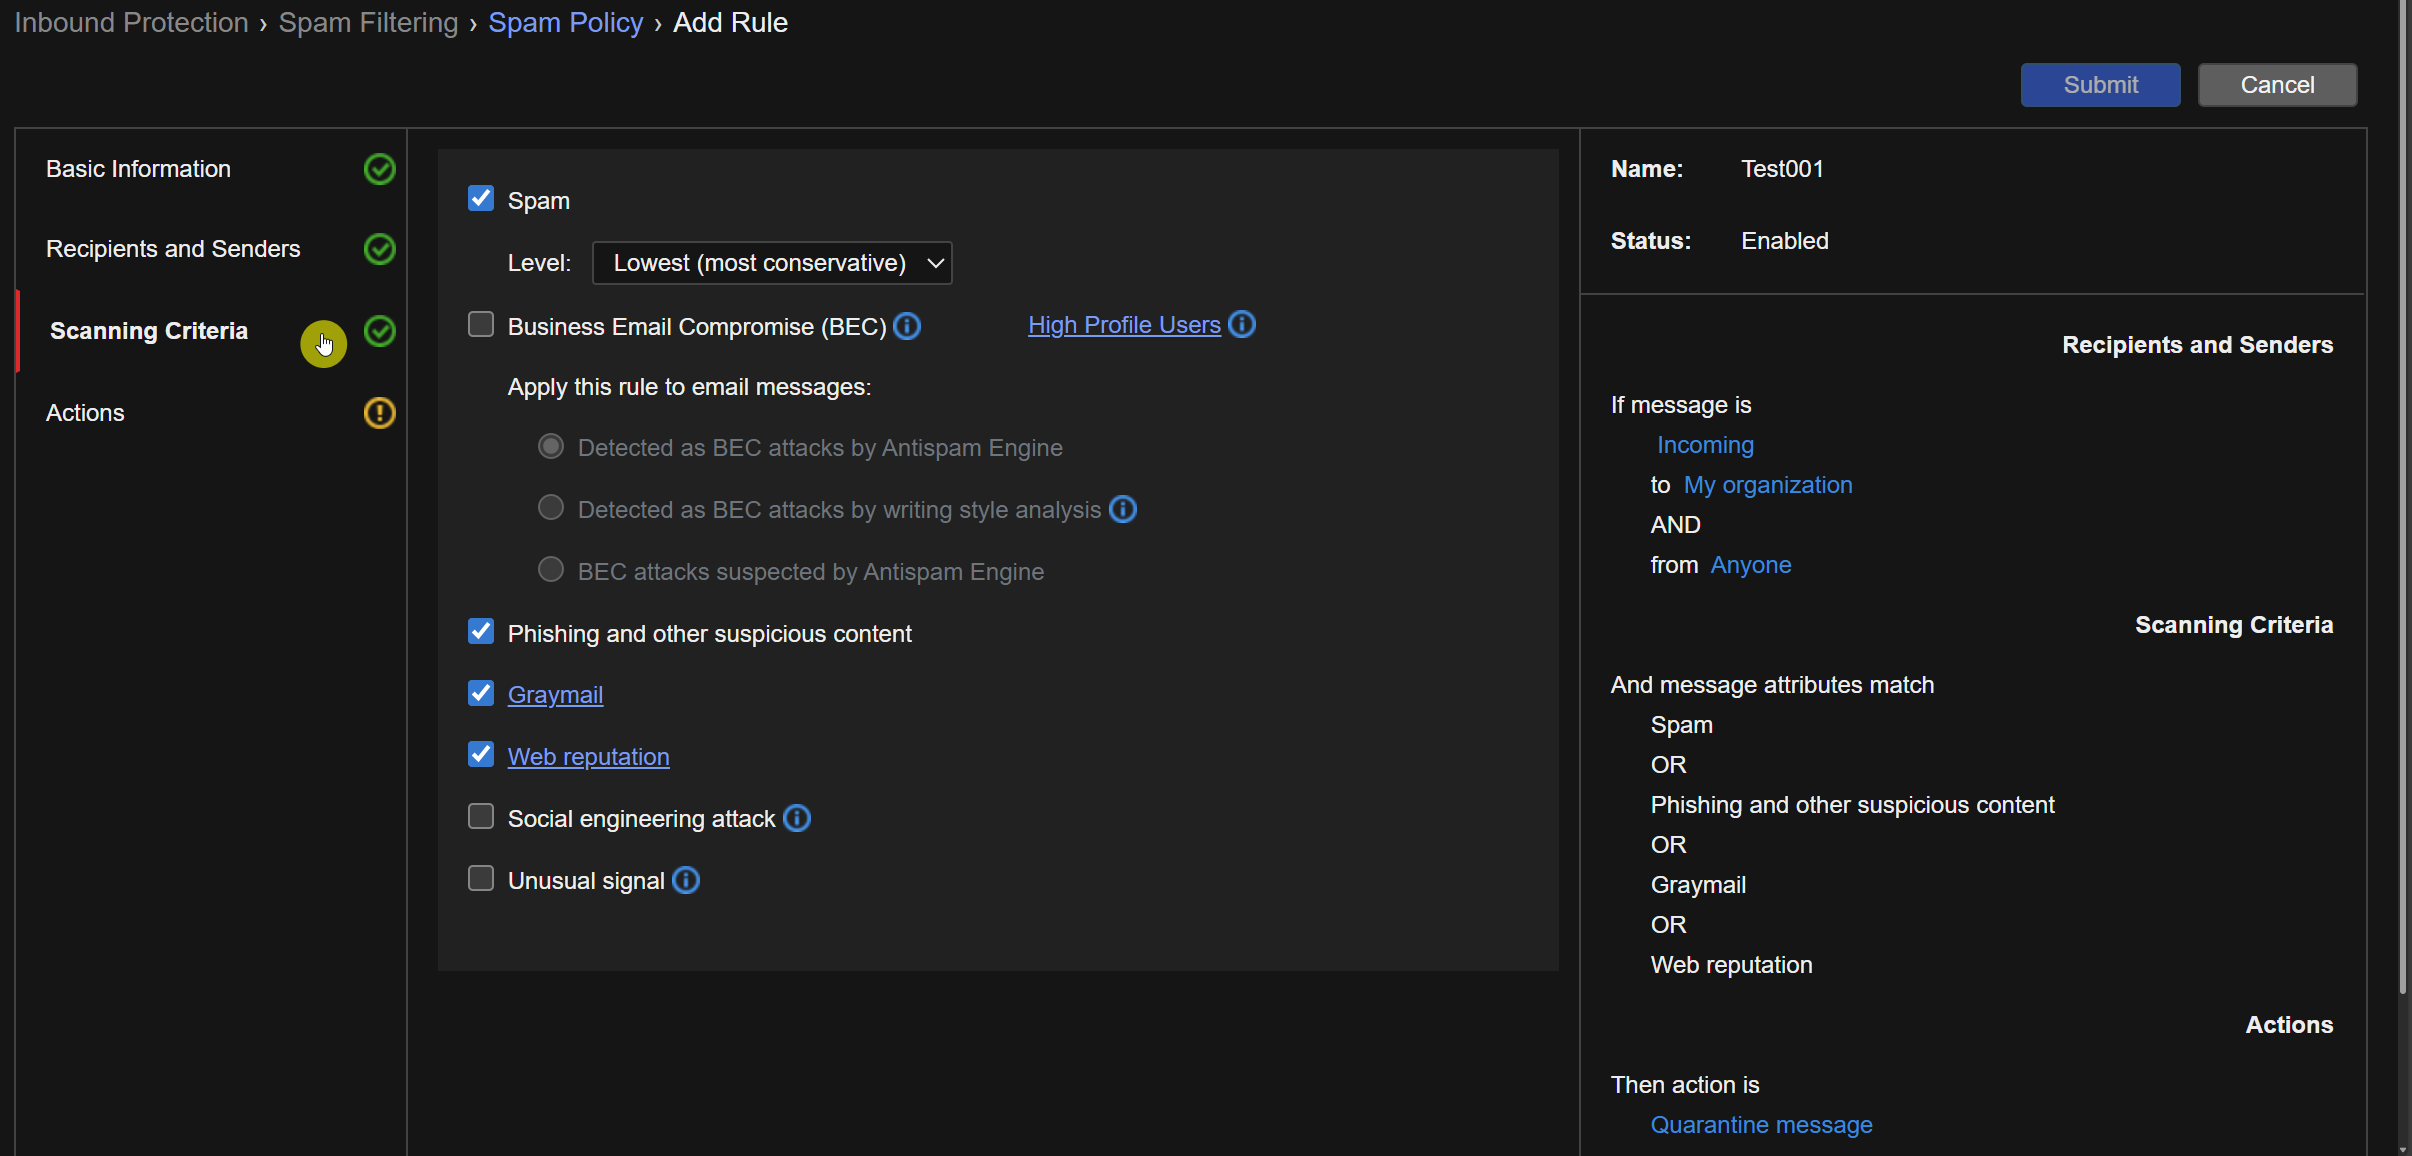Uncheck the Spam checkbox
The width and height of the screenshot is (2412, 1156).
(x=481, y=199)
